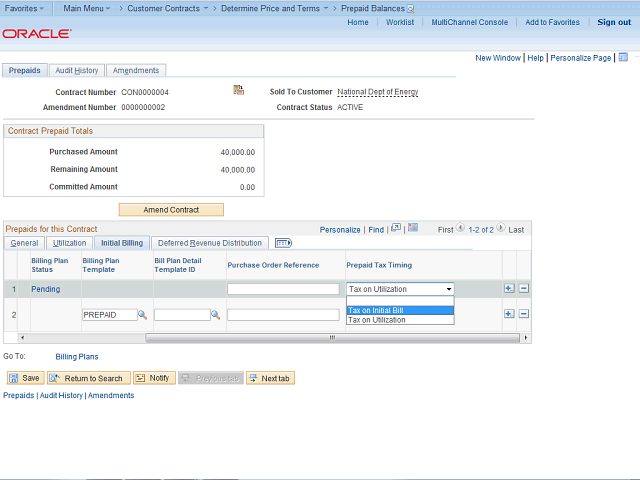The width and height of the screenshot is (640, 480).
Task: Click the Show all columns grid icon
Action: [283, 243]
